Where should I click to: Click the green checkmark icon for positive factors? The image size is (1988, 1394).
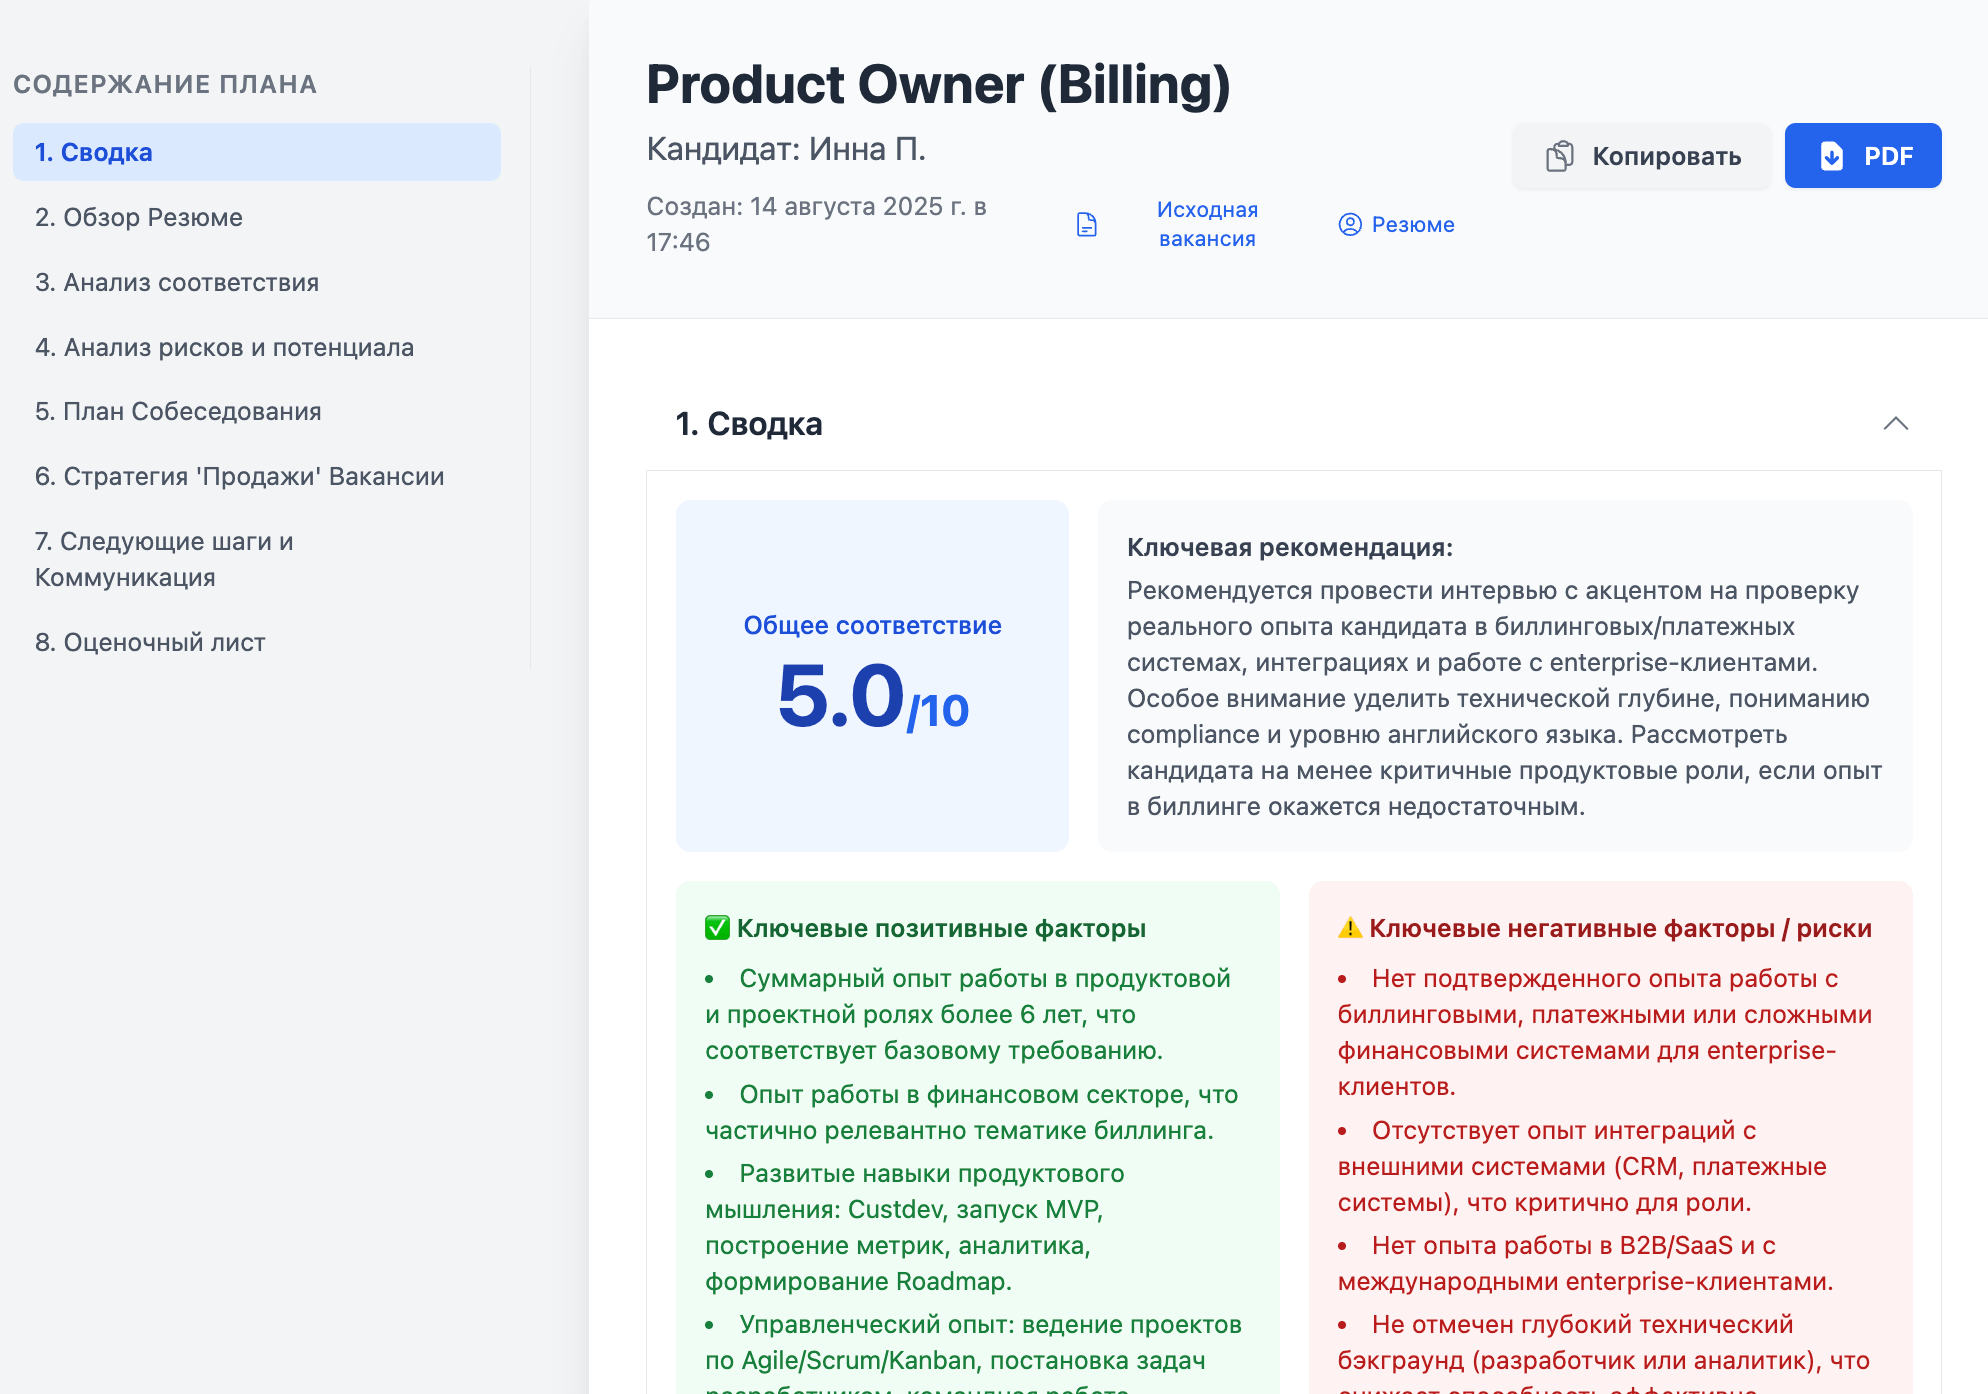pyautogui.click(x=714, y=927)
